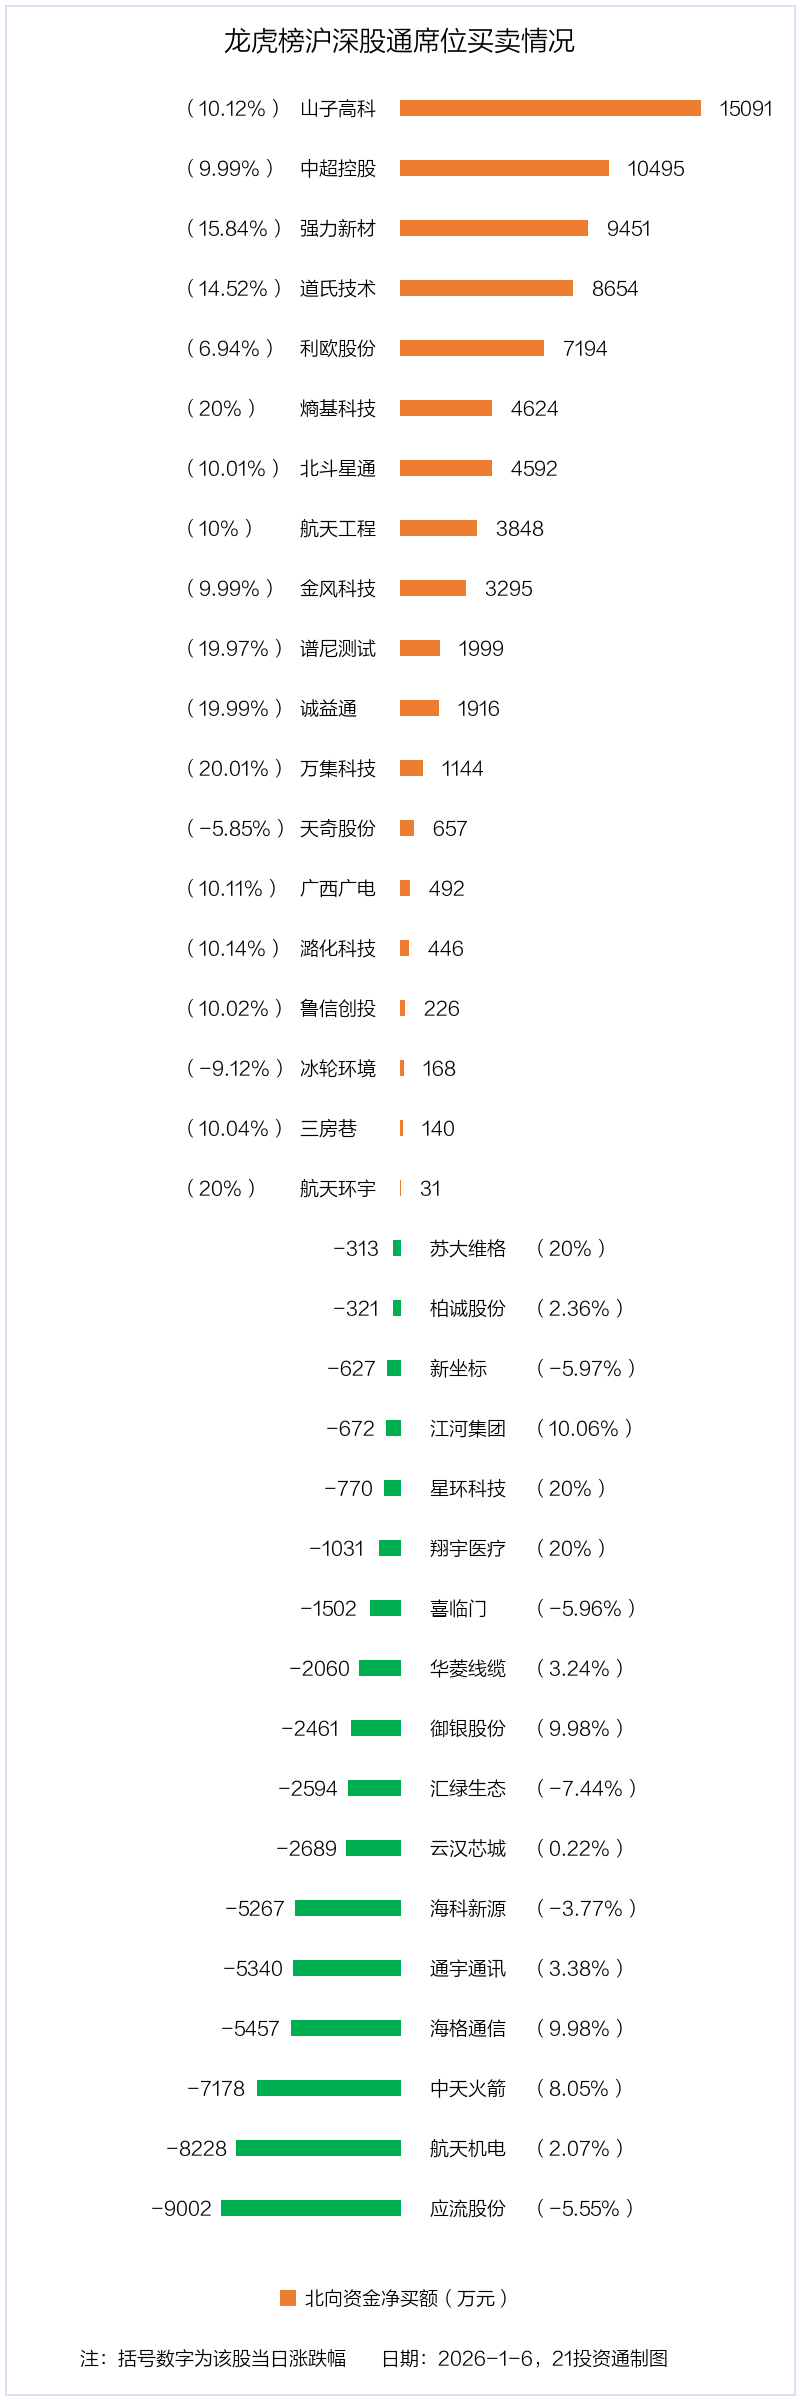Viewport: 800px width, 2400px height.
Task: Select the 北斗星通 stock name
Action: [x=338, y=468]
